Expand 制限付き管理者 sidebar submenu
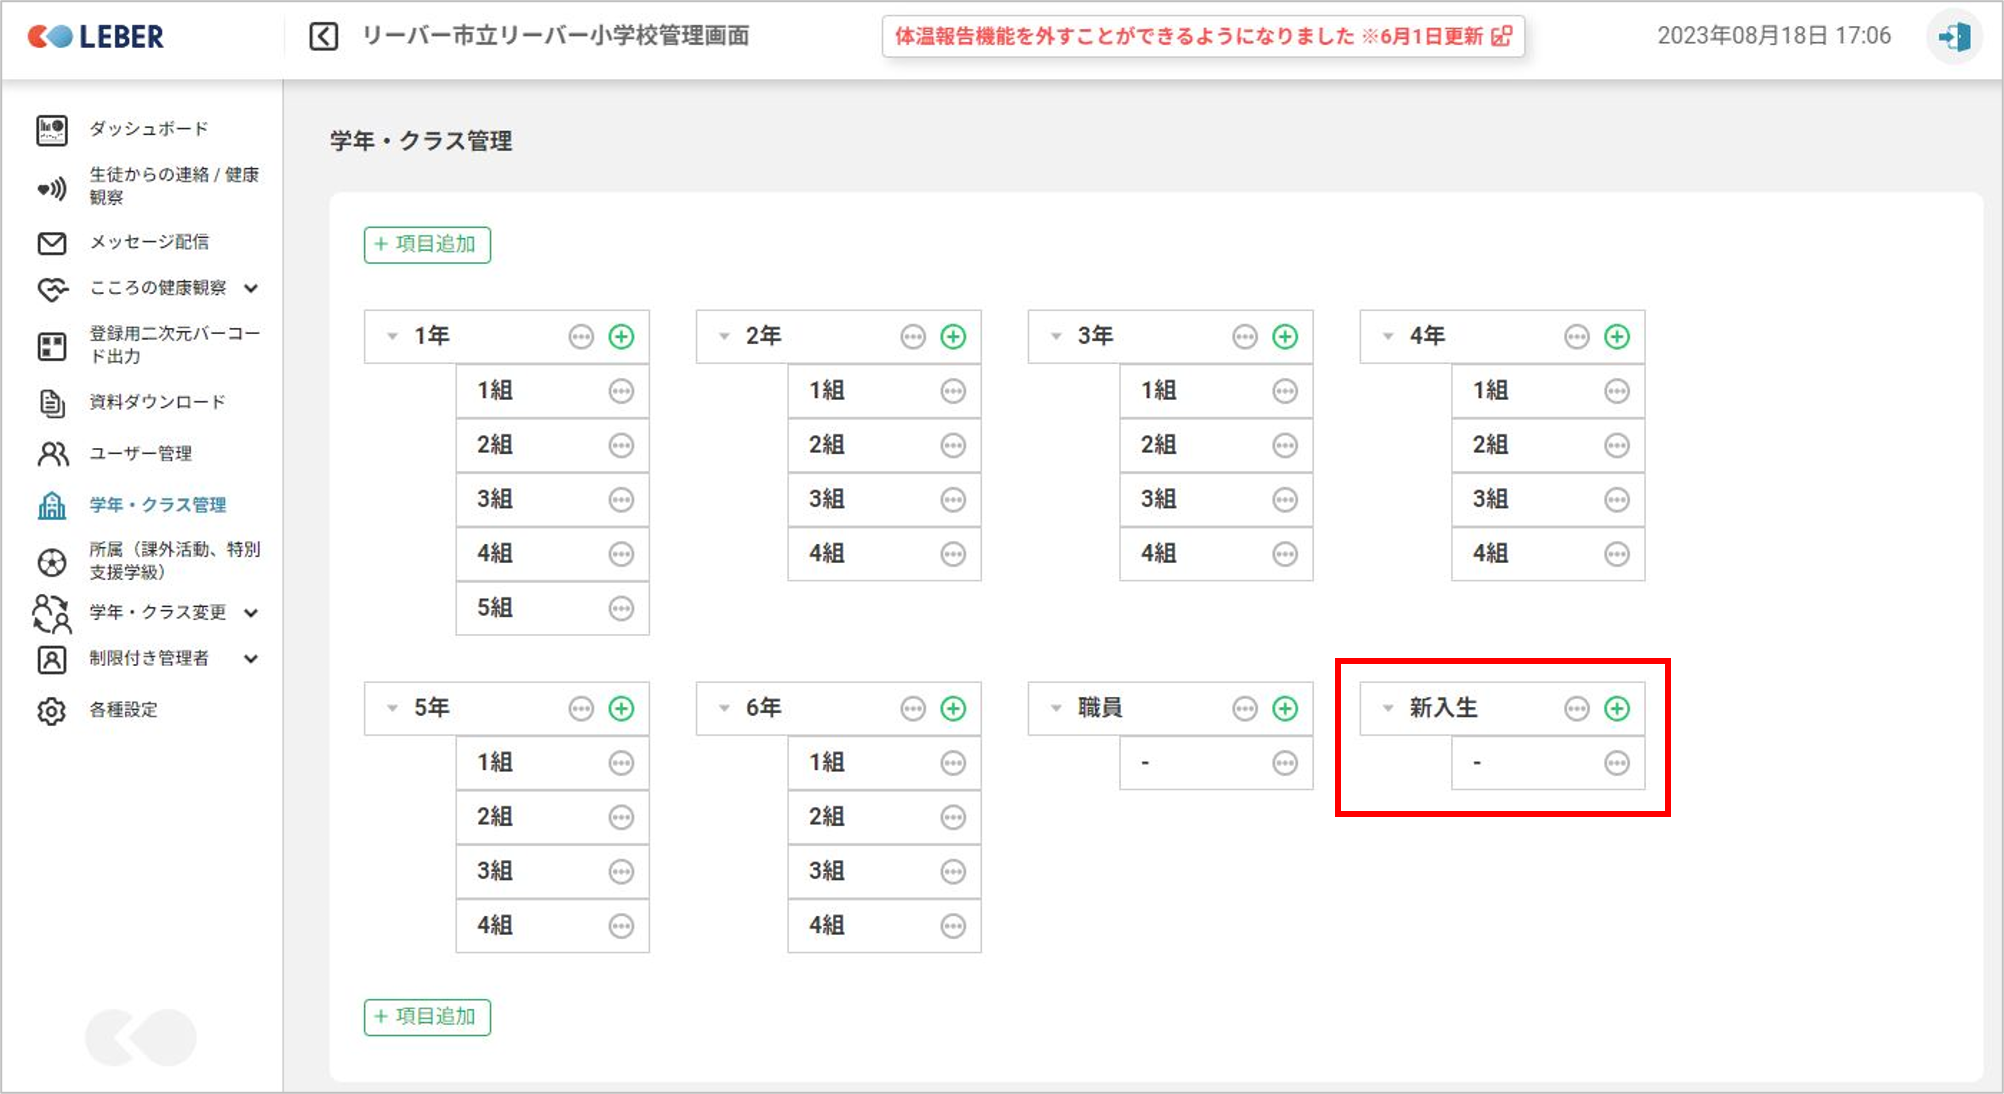 pyautogui.click(x=251, y=658)
